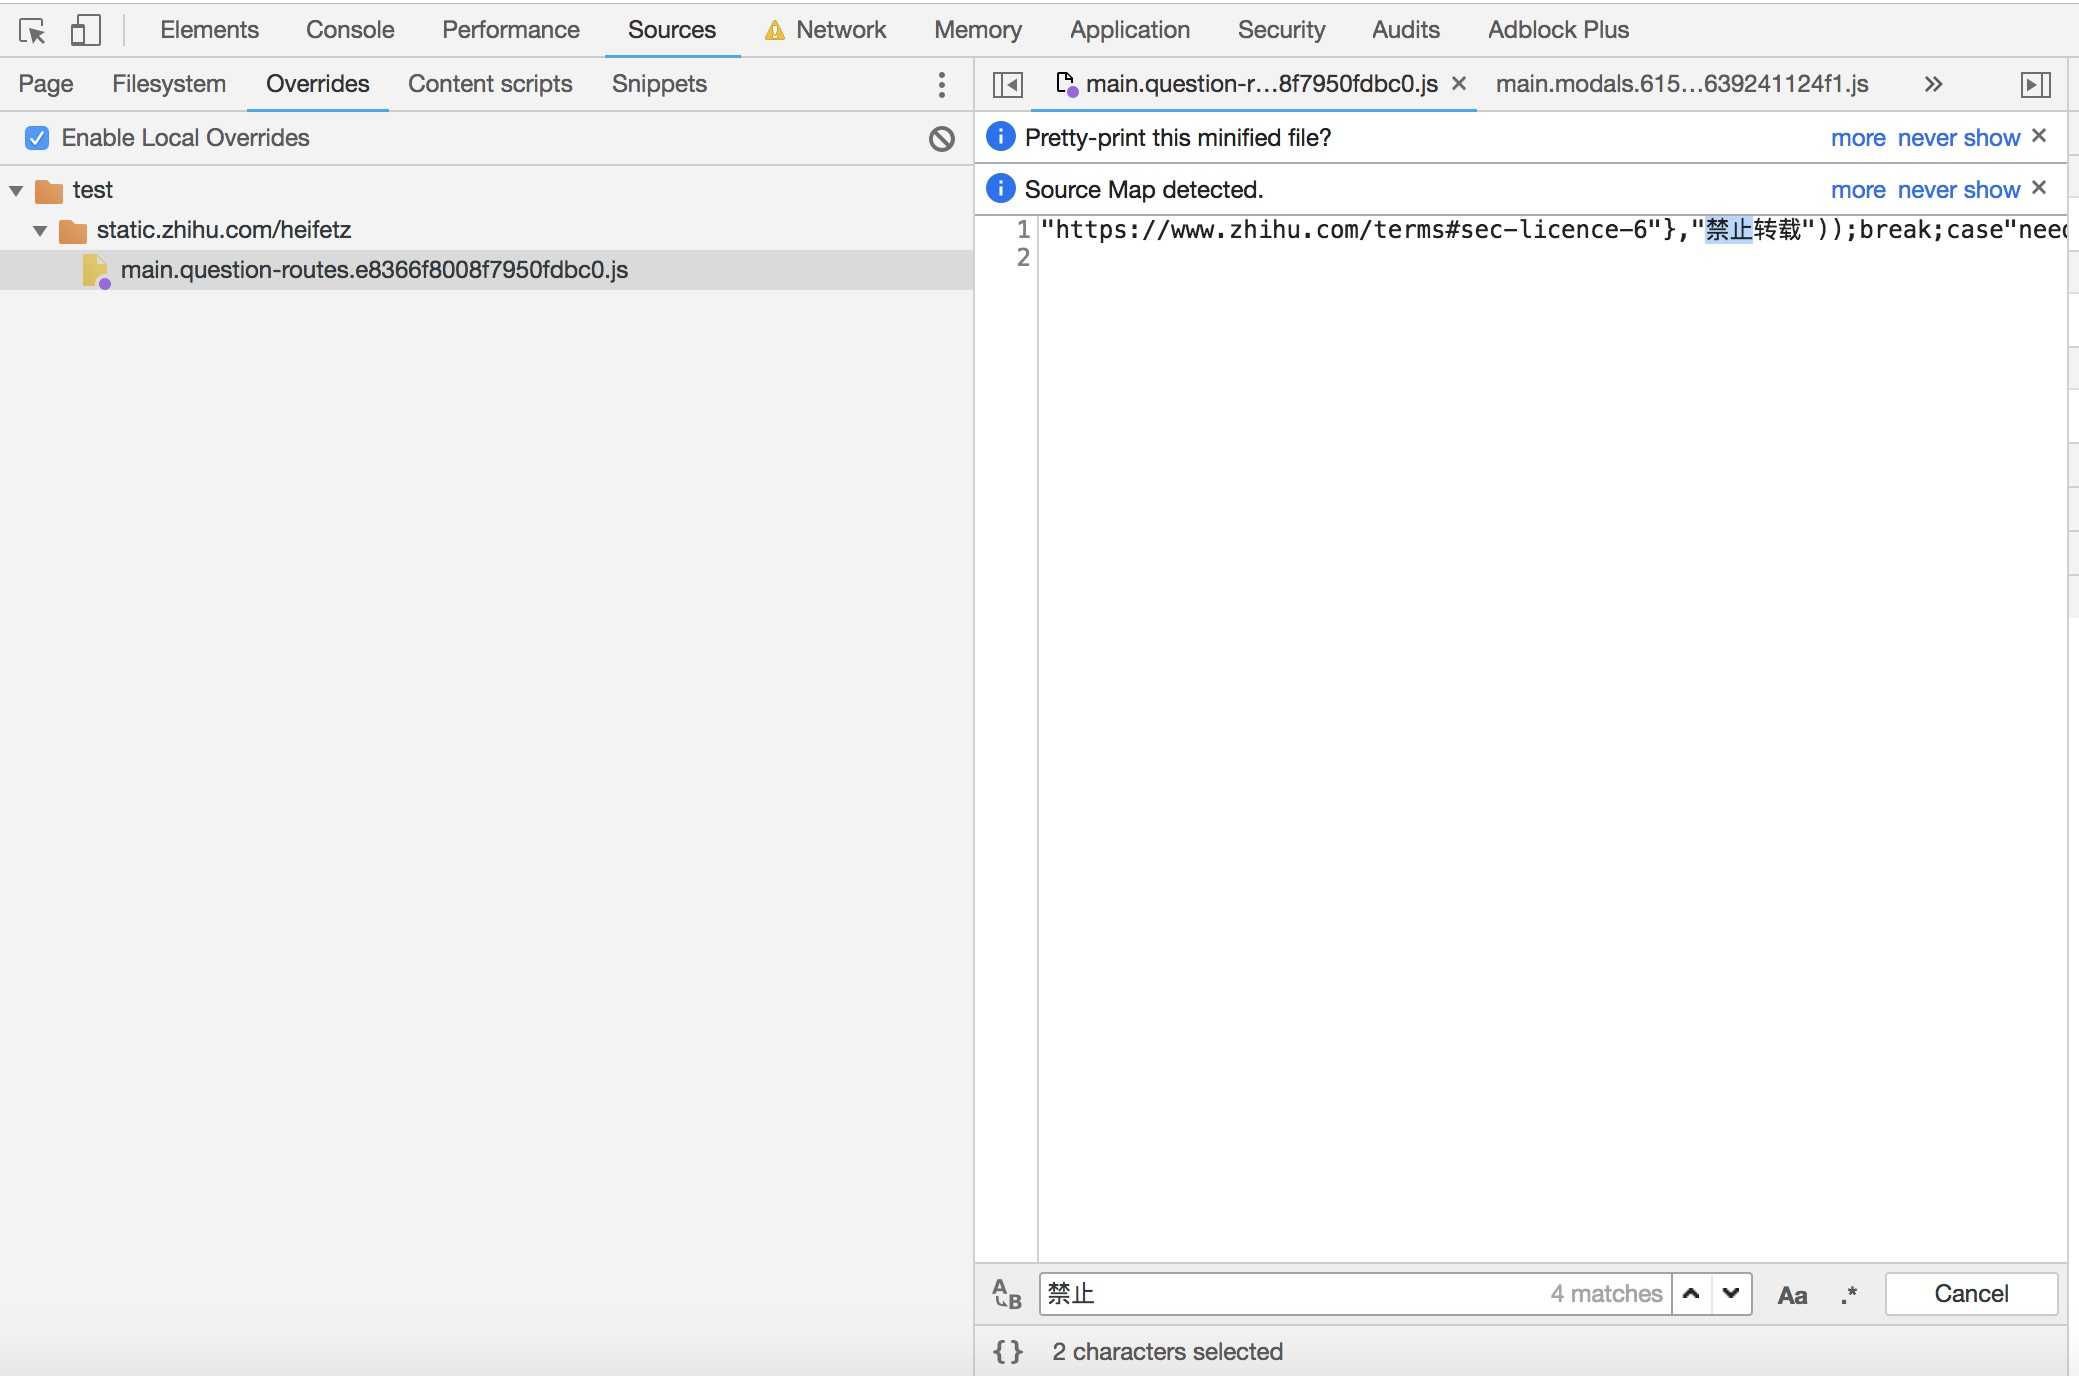The width and height of the screenshot is (2079, 1376).
Task: Hide the navigator sidebar pane
Action: click(x=1007, y=85)
